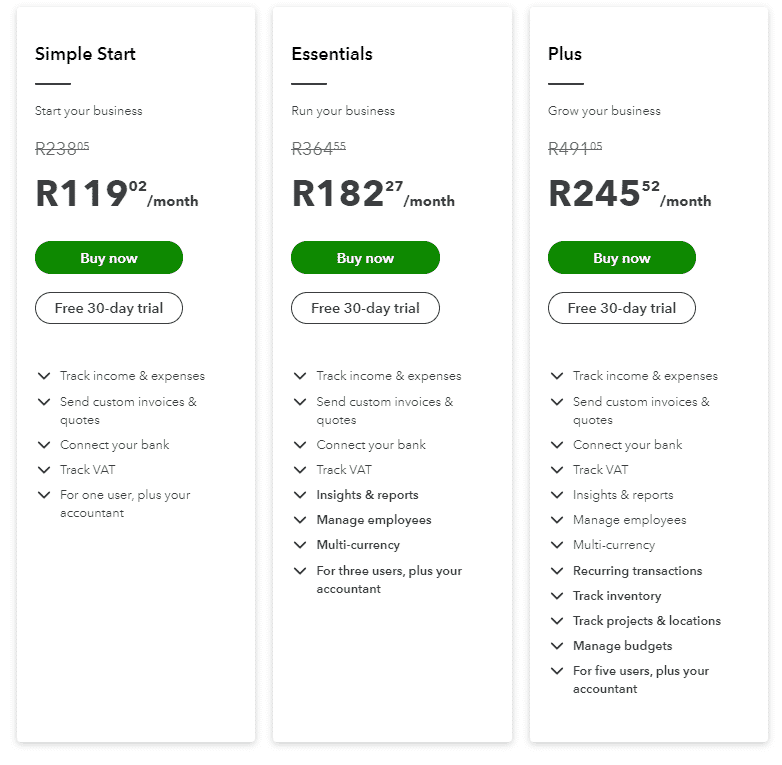Expand Track income & expenses in Simple Start
The height and width of the screenshot is (765, 782).
pyautogui.click(x=44, y=376)
